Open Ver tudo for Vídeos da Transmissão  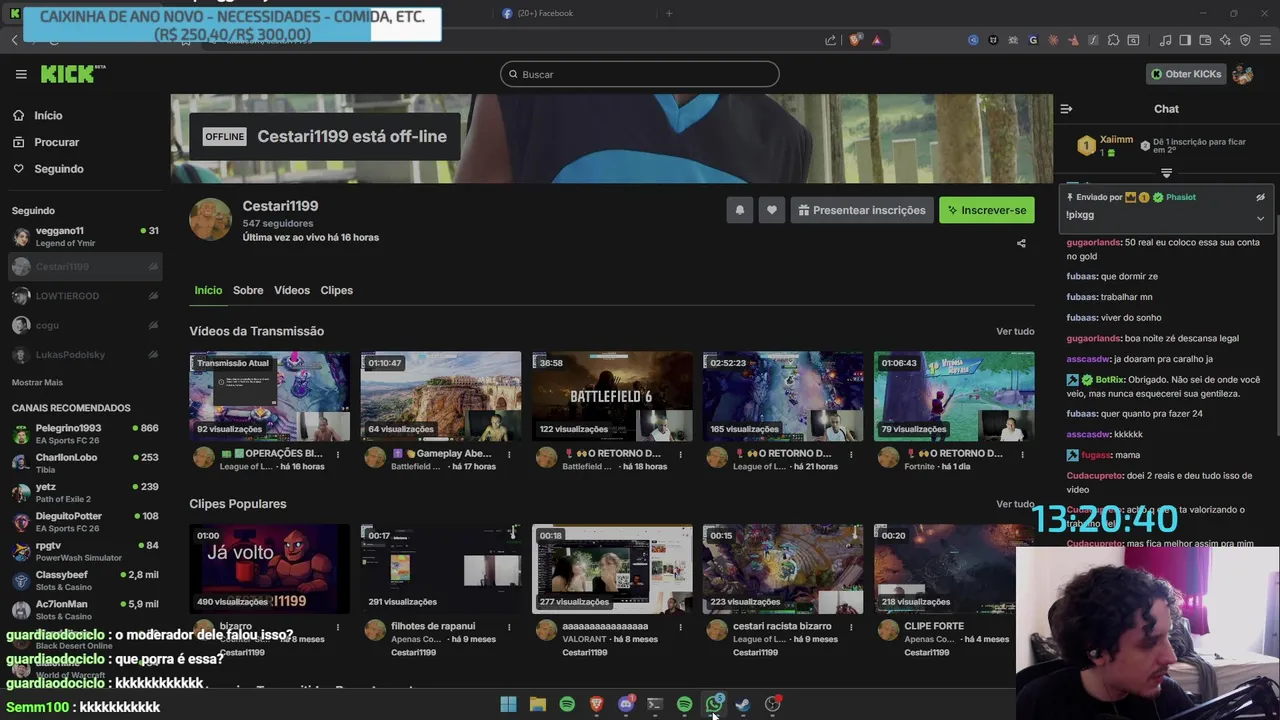[x=1015, y=331]
